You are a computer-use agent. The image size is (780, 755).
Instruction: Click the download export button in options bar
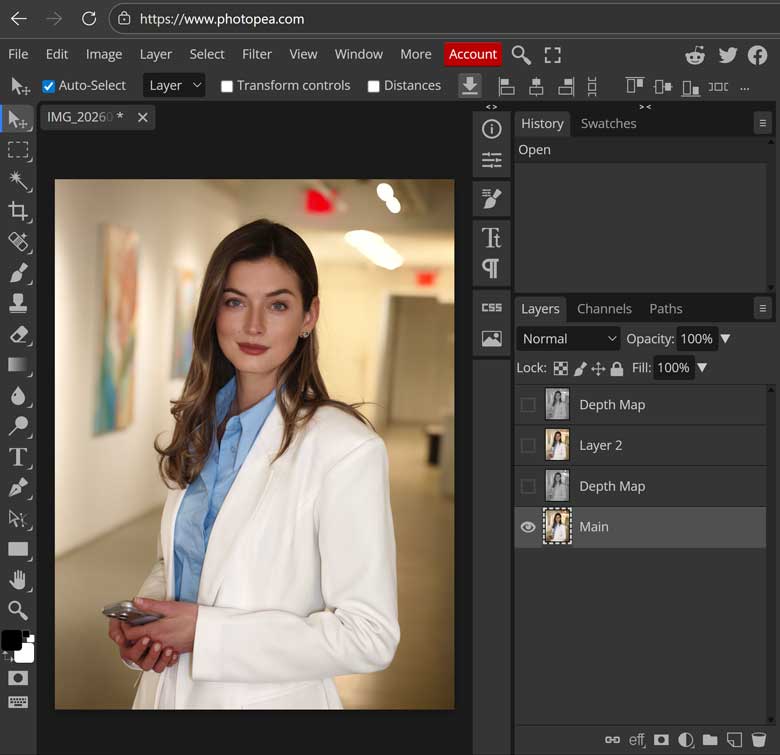(x=469, y=86)
